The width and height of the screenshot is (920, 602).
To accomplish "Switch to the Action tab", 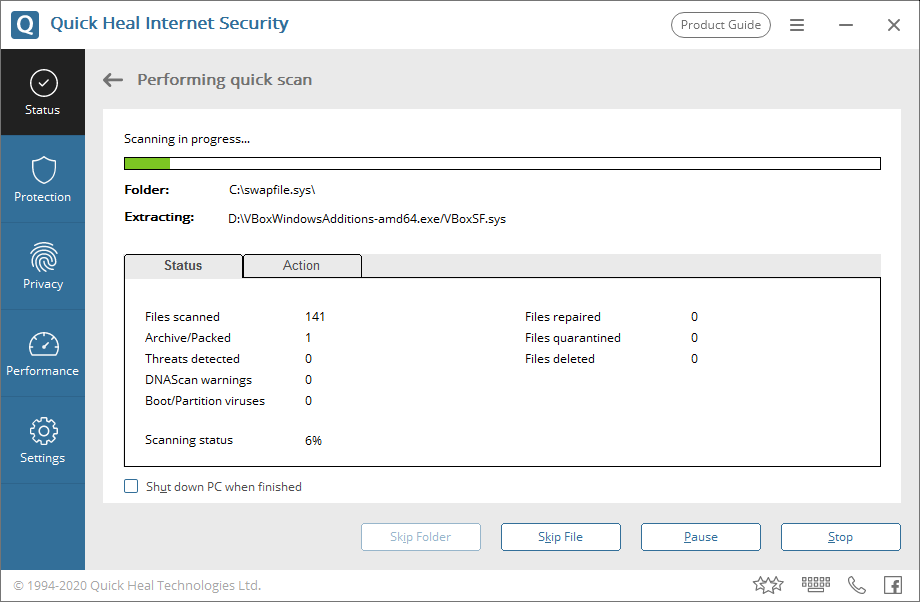I will coord(301,266).
